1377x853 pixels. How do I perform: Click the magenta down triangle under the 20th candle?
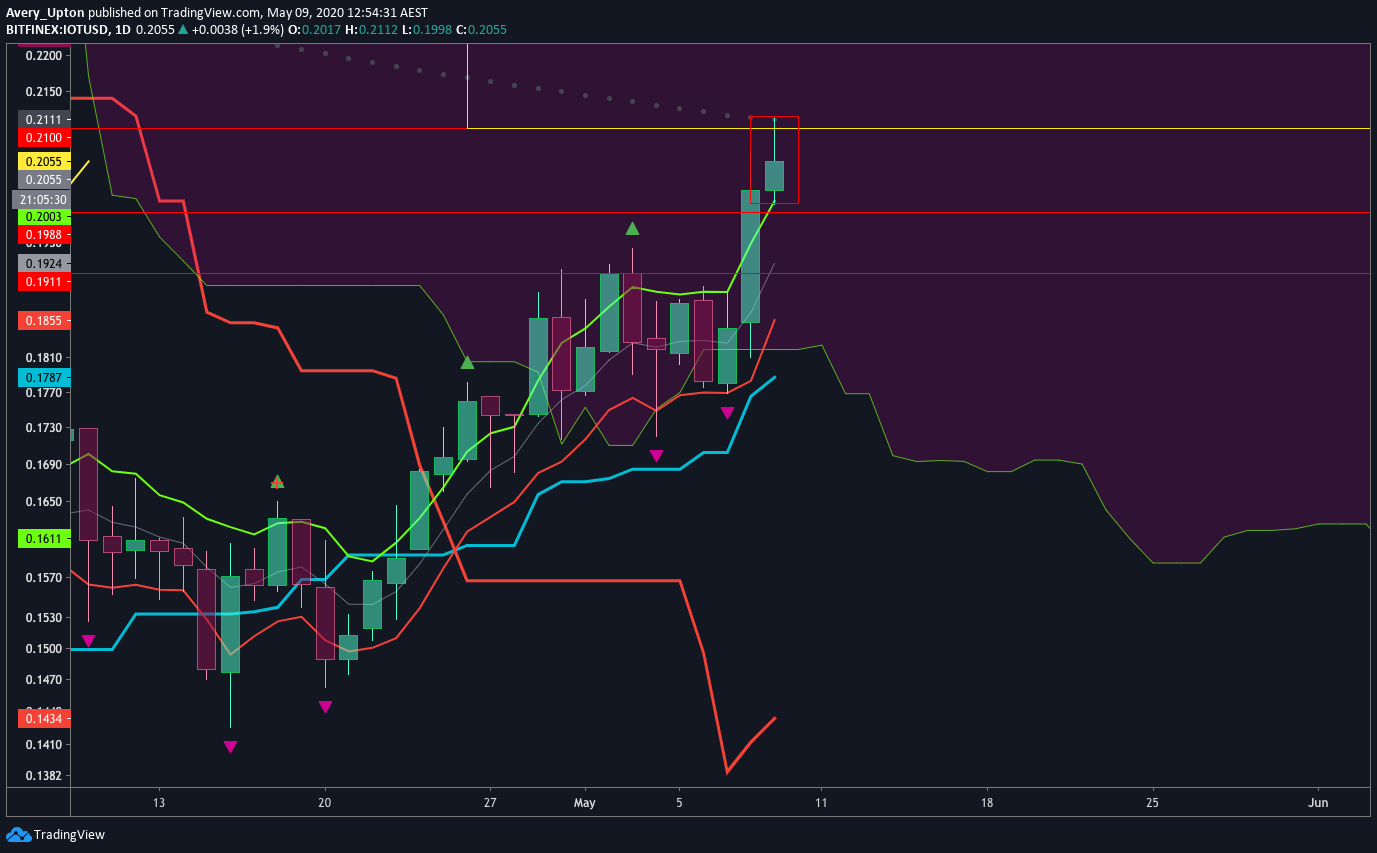[x=325, y=707]
